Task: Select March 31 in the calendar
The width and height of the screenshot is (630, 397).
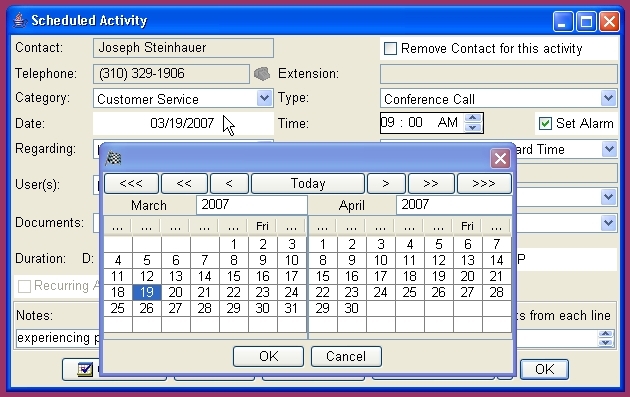Action: click(x=291, y=308)
